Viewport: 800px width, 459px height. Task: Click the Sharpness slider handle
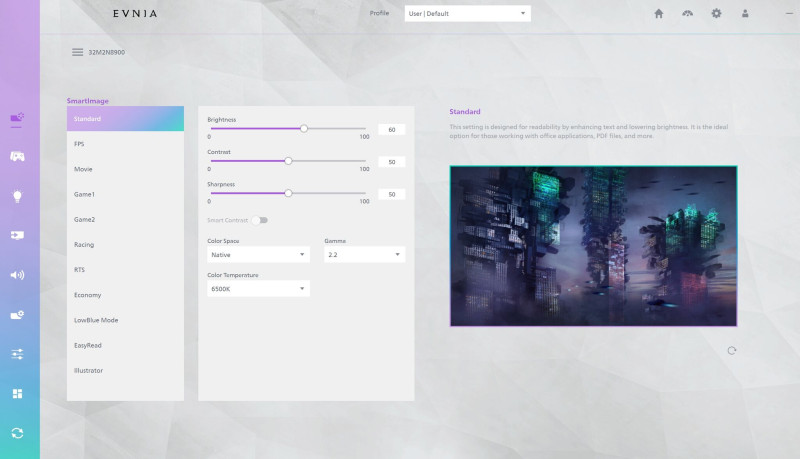pos(288,193)
